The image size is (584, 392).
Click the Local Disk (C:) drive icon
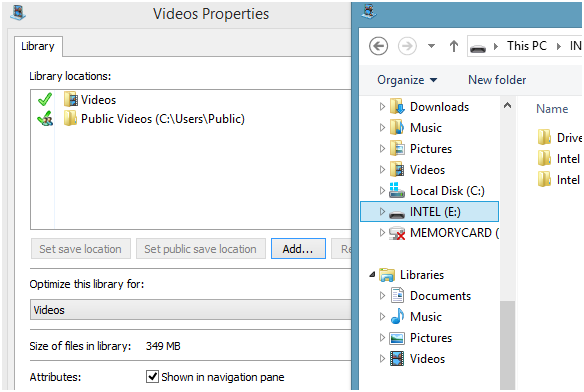coord(397,190)
